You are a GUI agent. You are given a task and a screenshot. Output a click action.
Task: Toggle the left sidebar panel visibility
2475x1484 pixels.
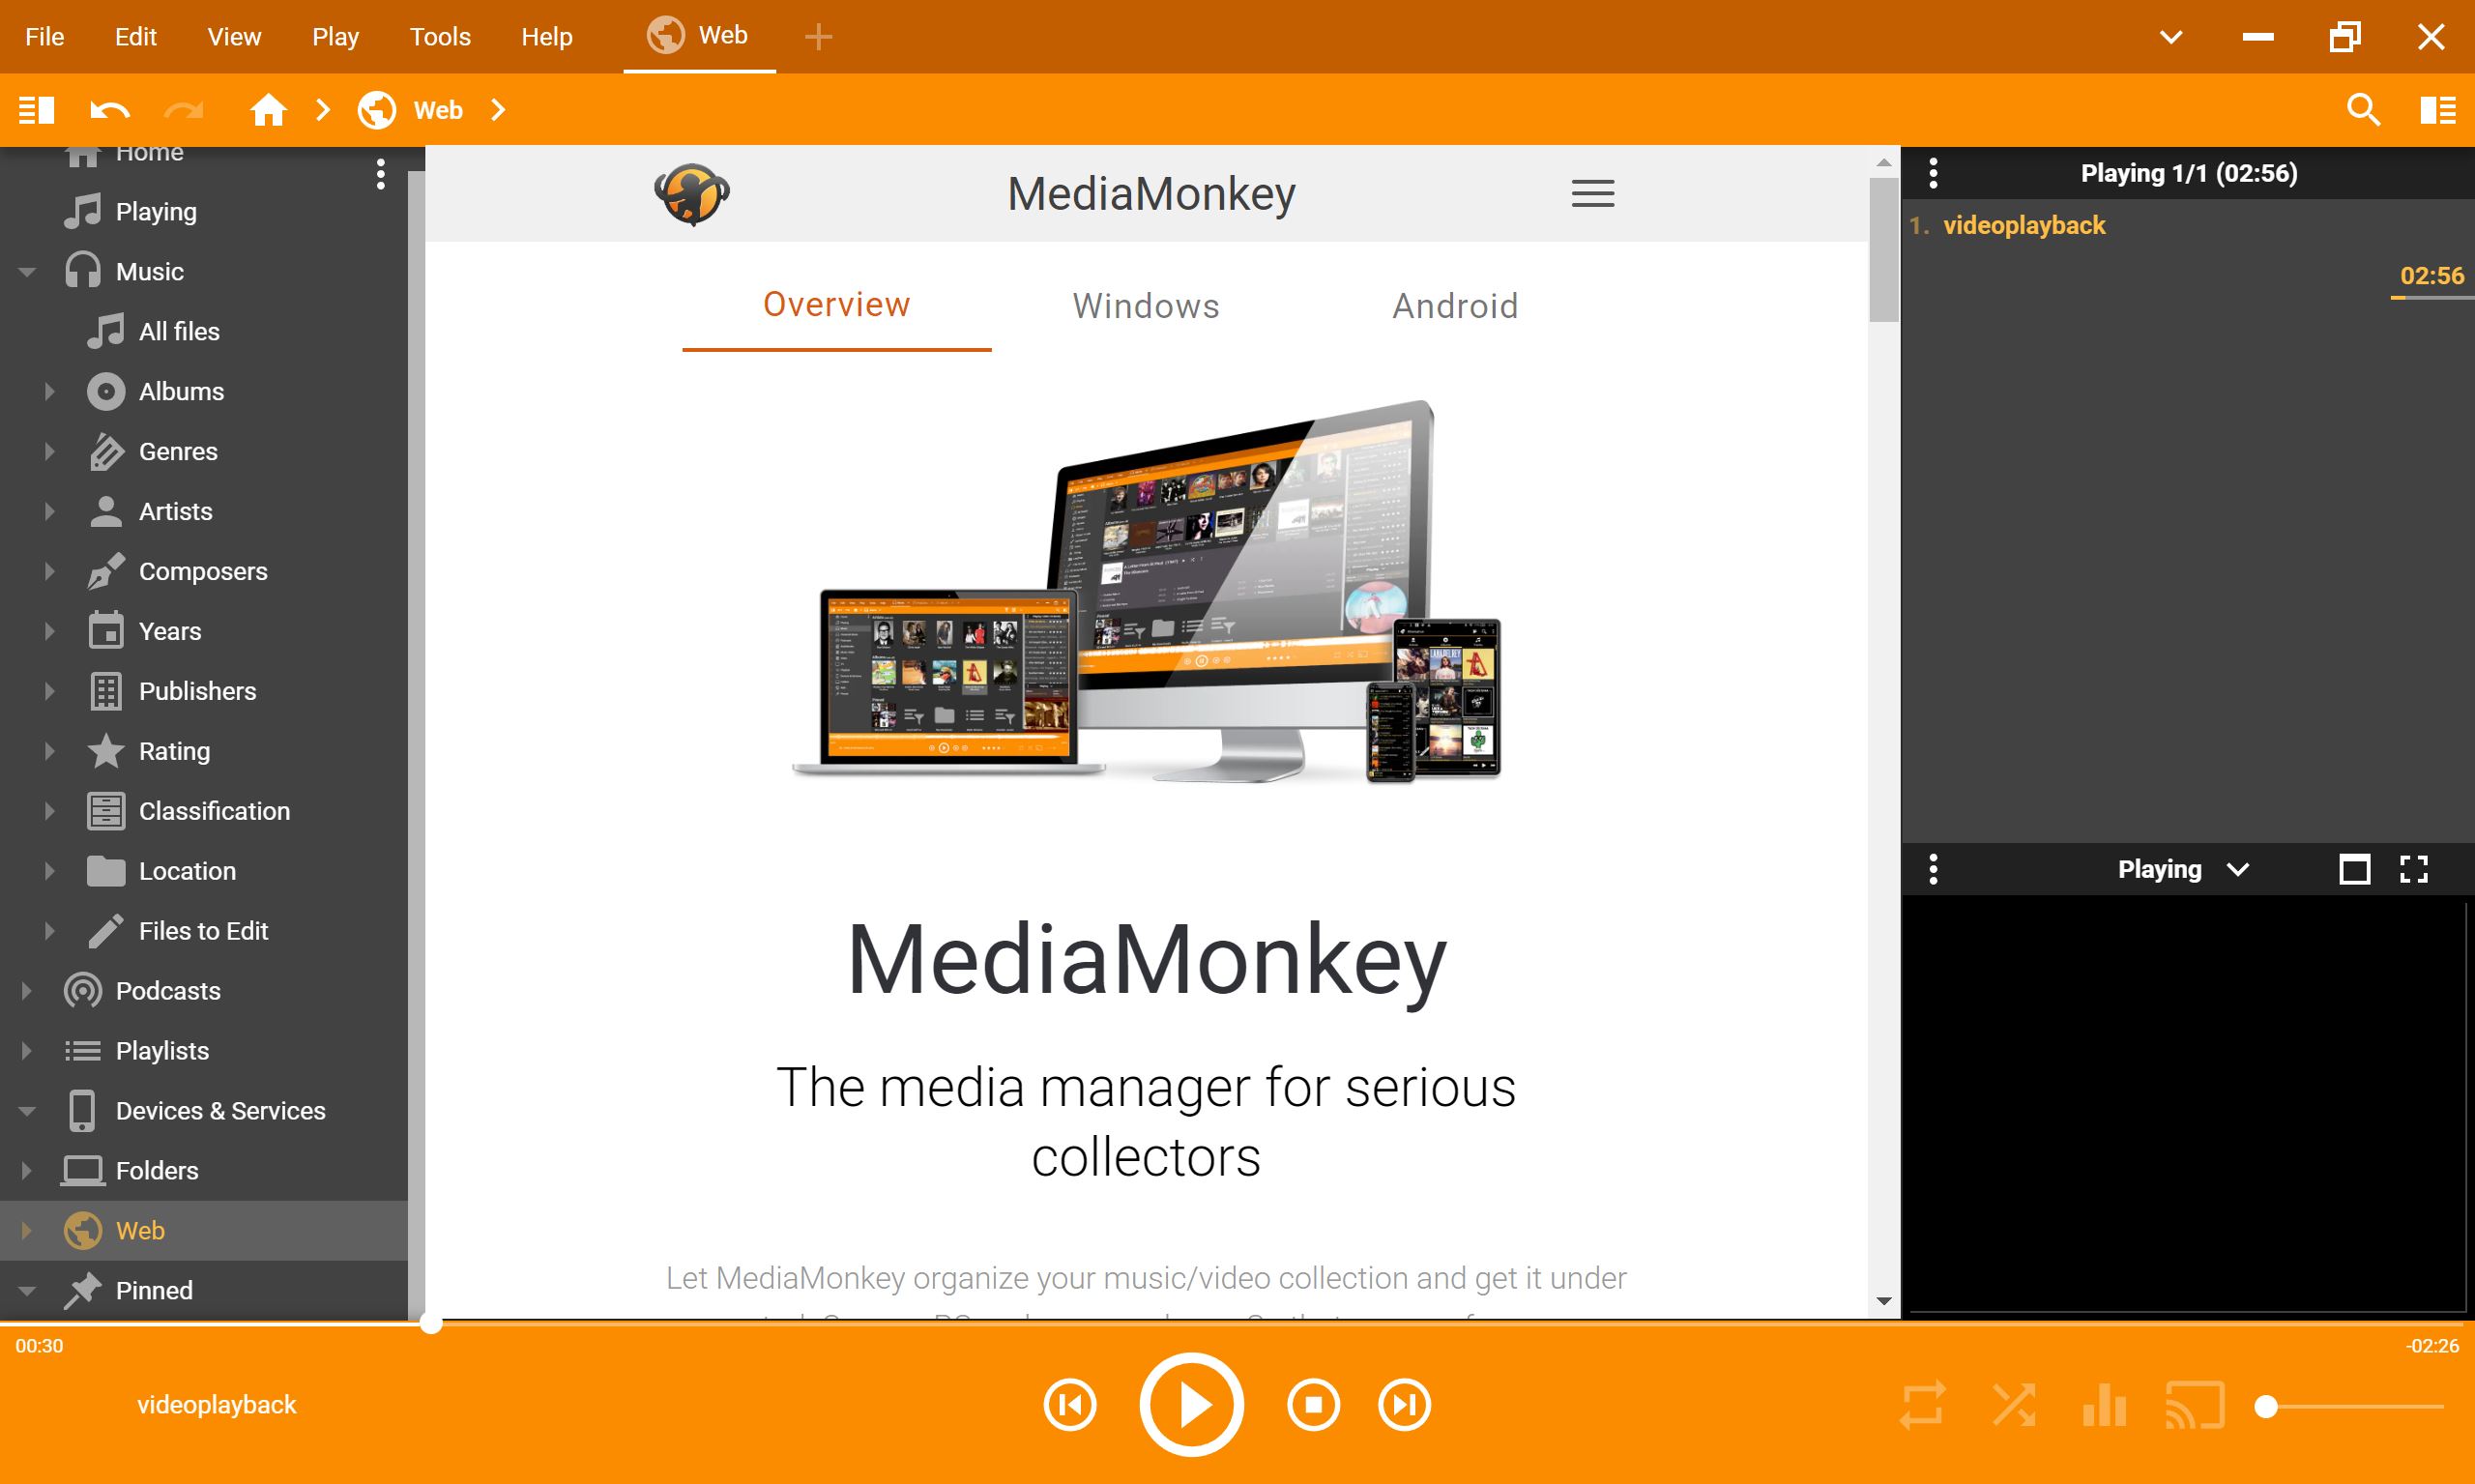pyautogui.click(x=37, y=109)
